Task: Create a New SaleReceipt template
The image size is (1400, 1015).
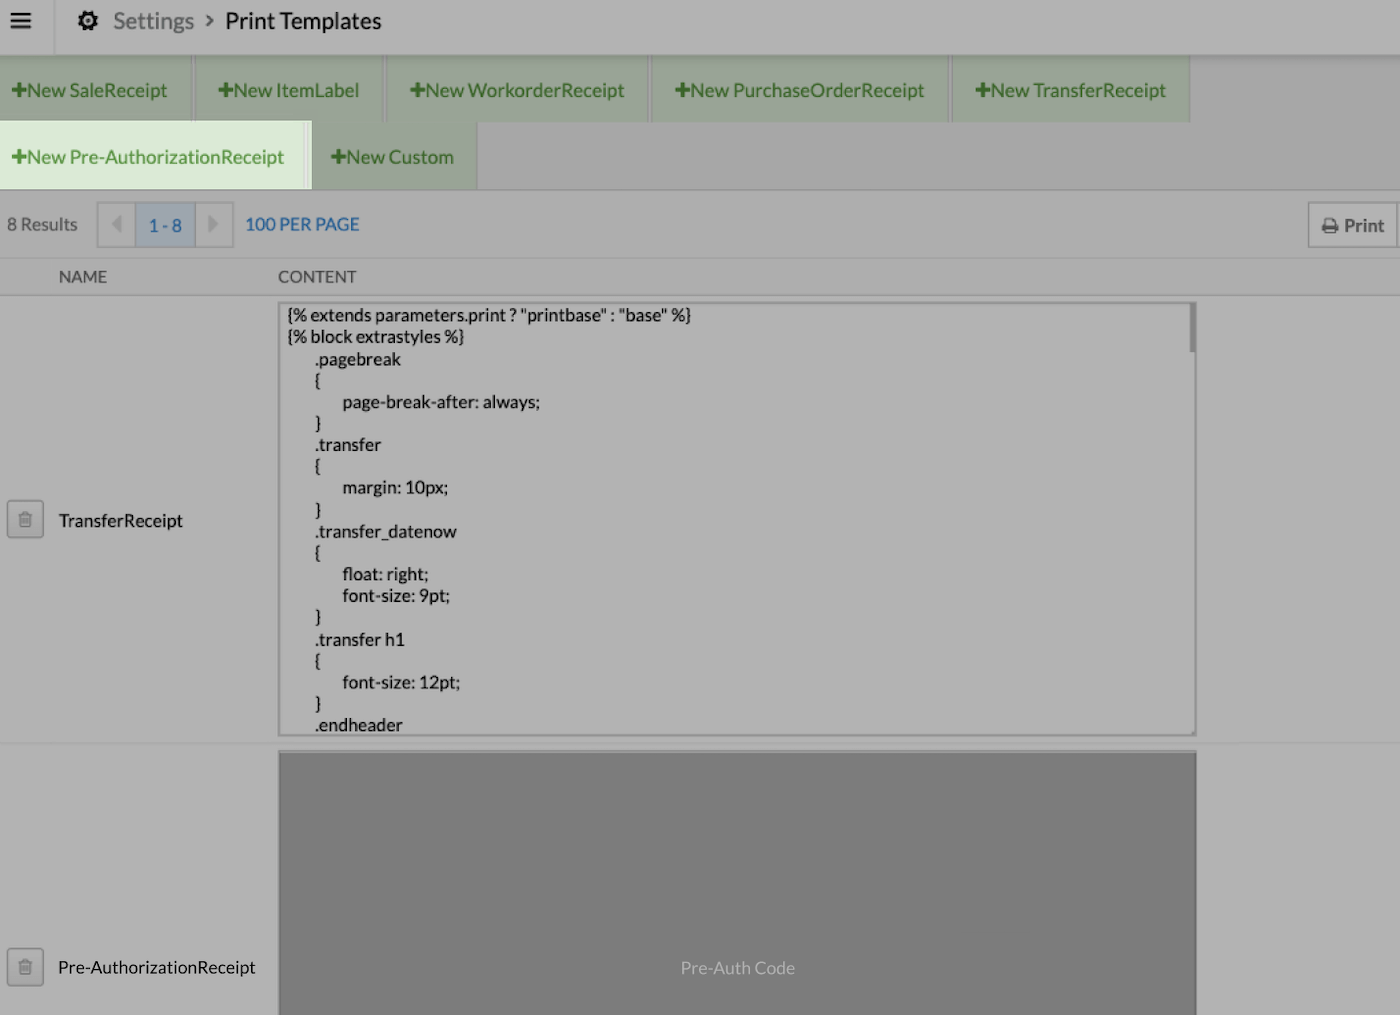Action: coord(95,89)
